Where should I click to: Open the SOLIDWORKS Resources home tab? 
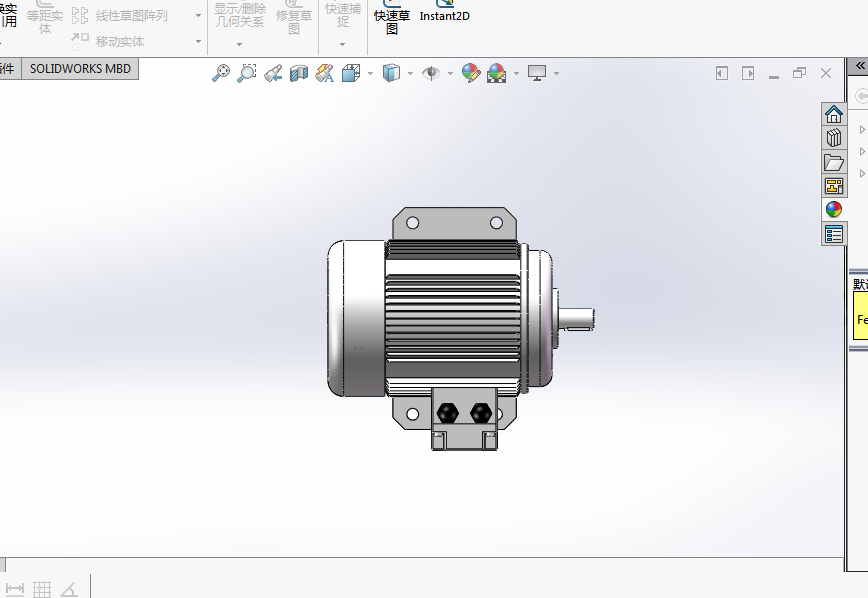point(834,115)
